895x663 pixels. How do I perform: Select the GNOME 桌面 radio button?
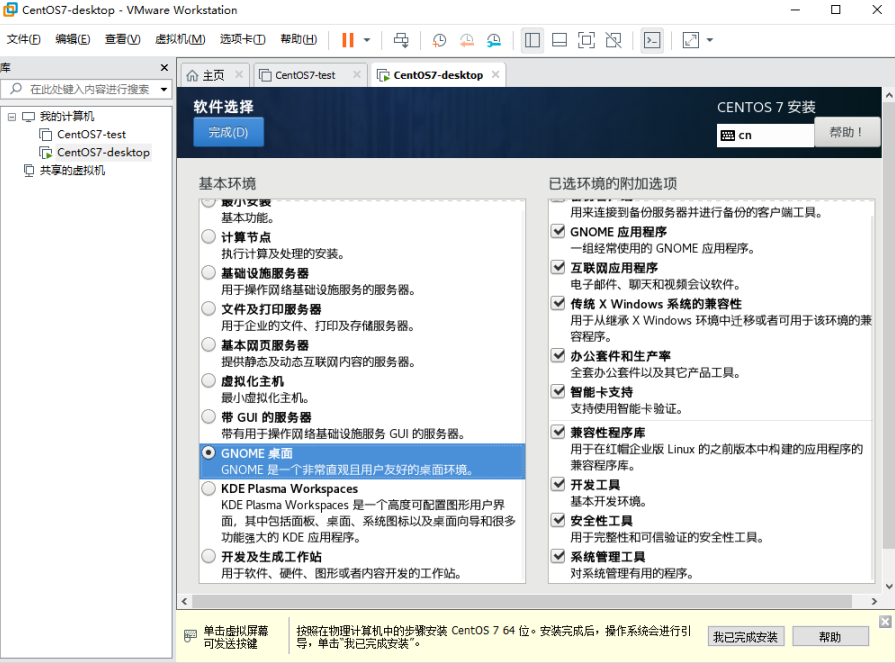pos(208,452)
